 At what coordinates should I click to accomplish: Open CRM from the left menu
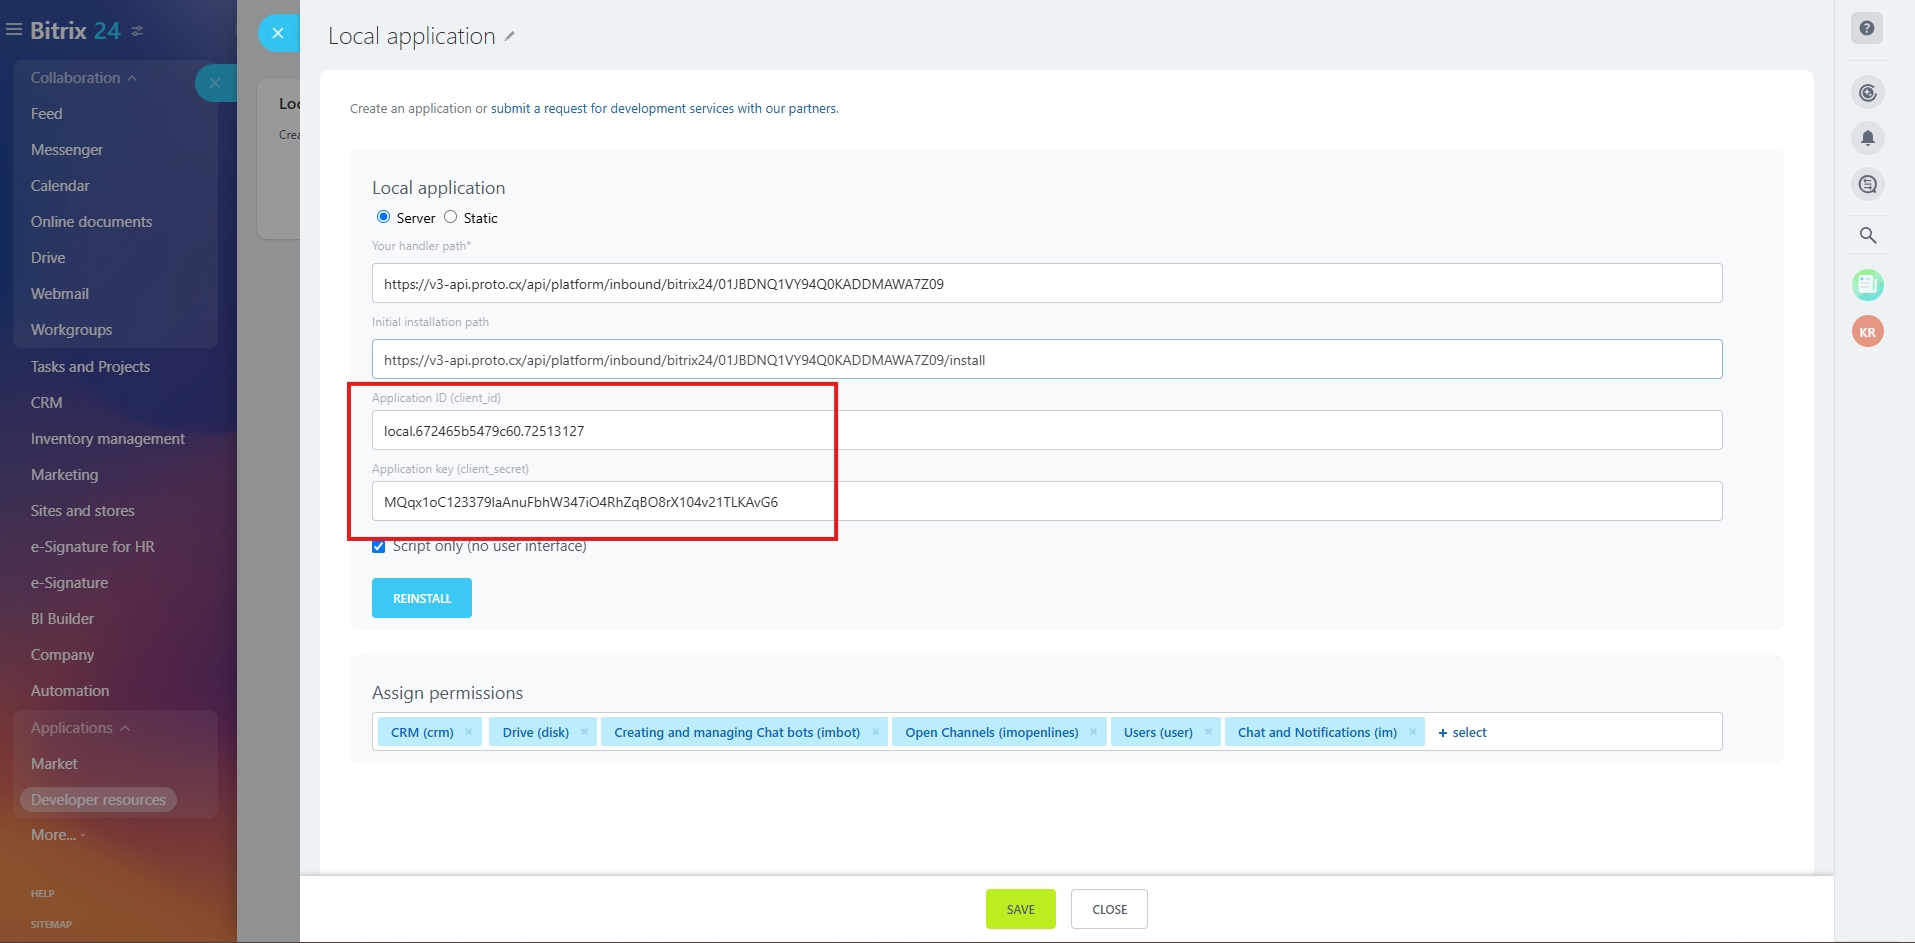click(x=47, y=403)
